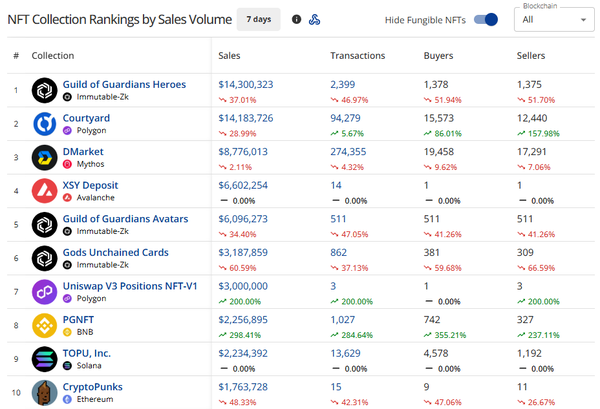Click the 15,573 buyers value
Viewport: 600px width, 409px height.
tap(439, 118)
